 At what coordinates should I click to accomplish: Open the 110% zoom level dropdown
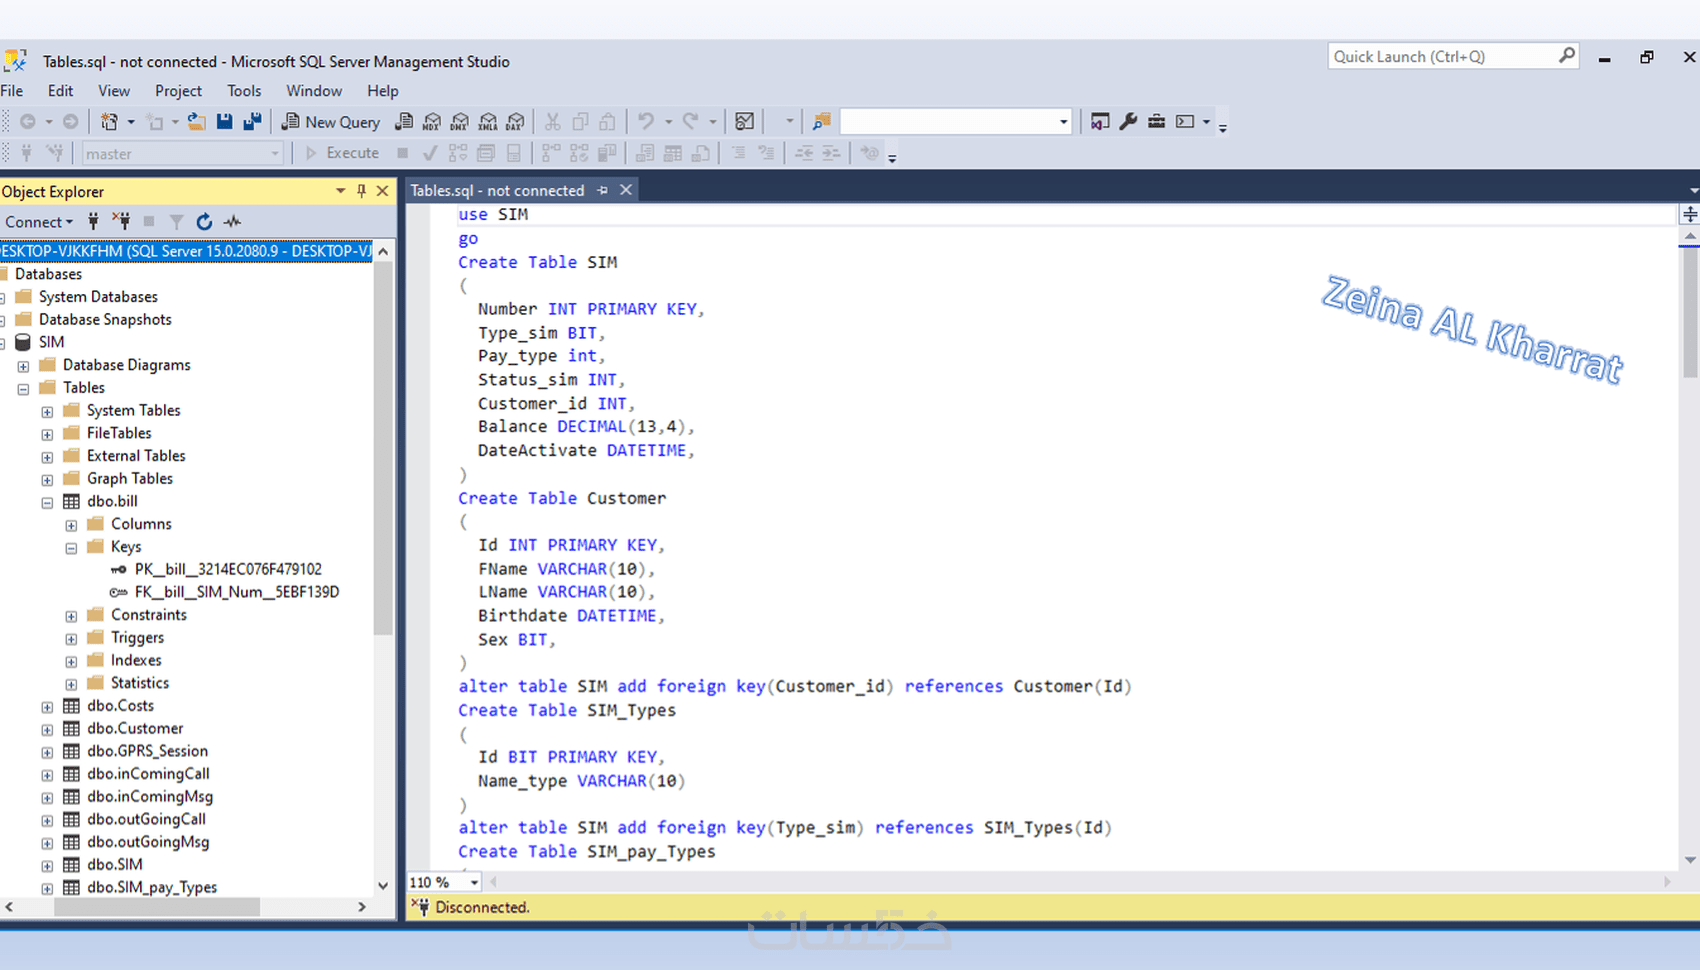point(472,882)
